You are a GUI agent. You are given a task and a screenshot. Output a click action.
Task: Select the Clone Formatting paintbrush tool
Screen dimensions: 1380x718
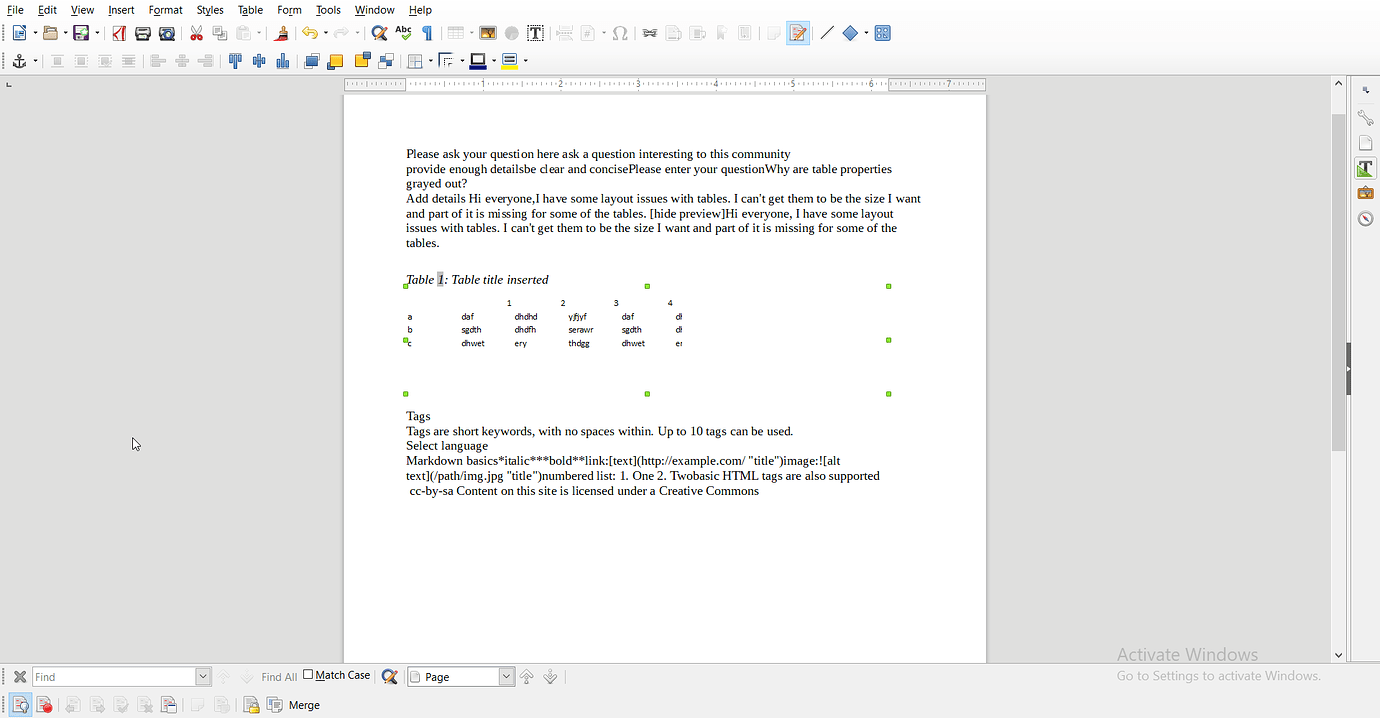coord(280,33)
